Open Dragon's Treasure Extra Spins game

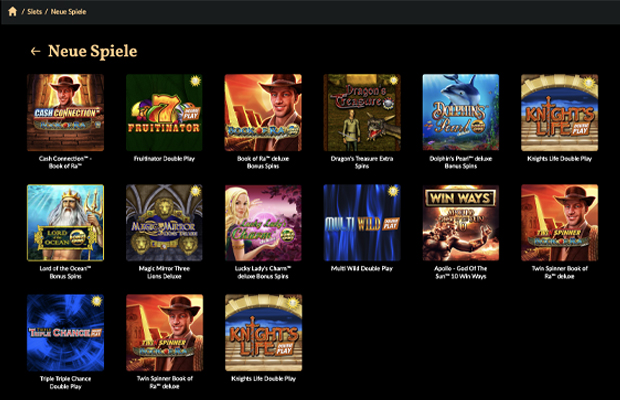click(362, 113)
